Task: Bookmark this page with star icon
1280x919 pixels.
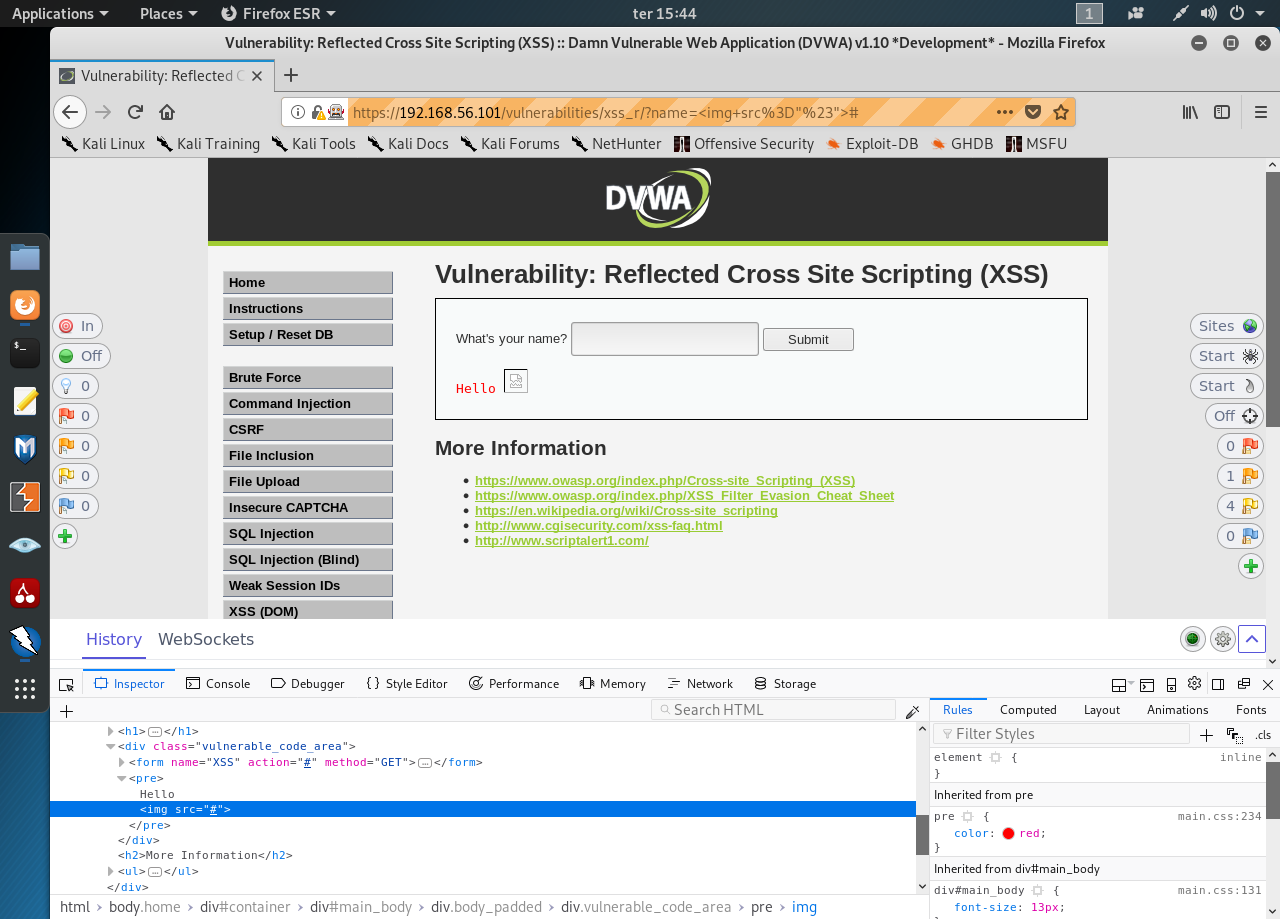Action: [1061, 112]
